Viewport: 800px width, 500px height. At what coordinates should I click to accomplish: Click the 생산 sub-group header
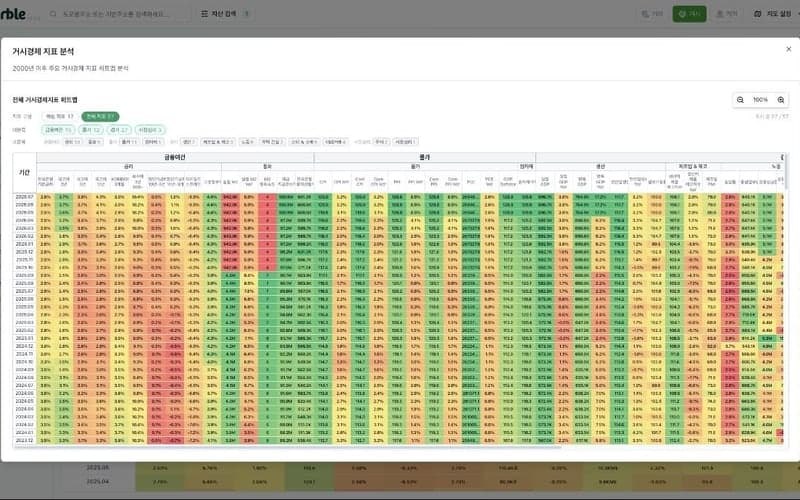(601, 166)
